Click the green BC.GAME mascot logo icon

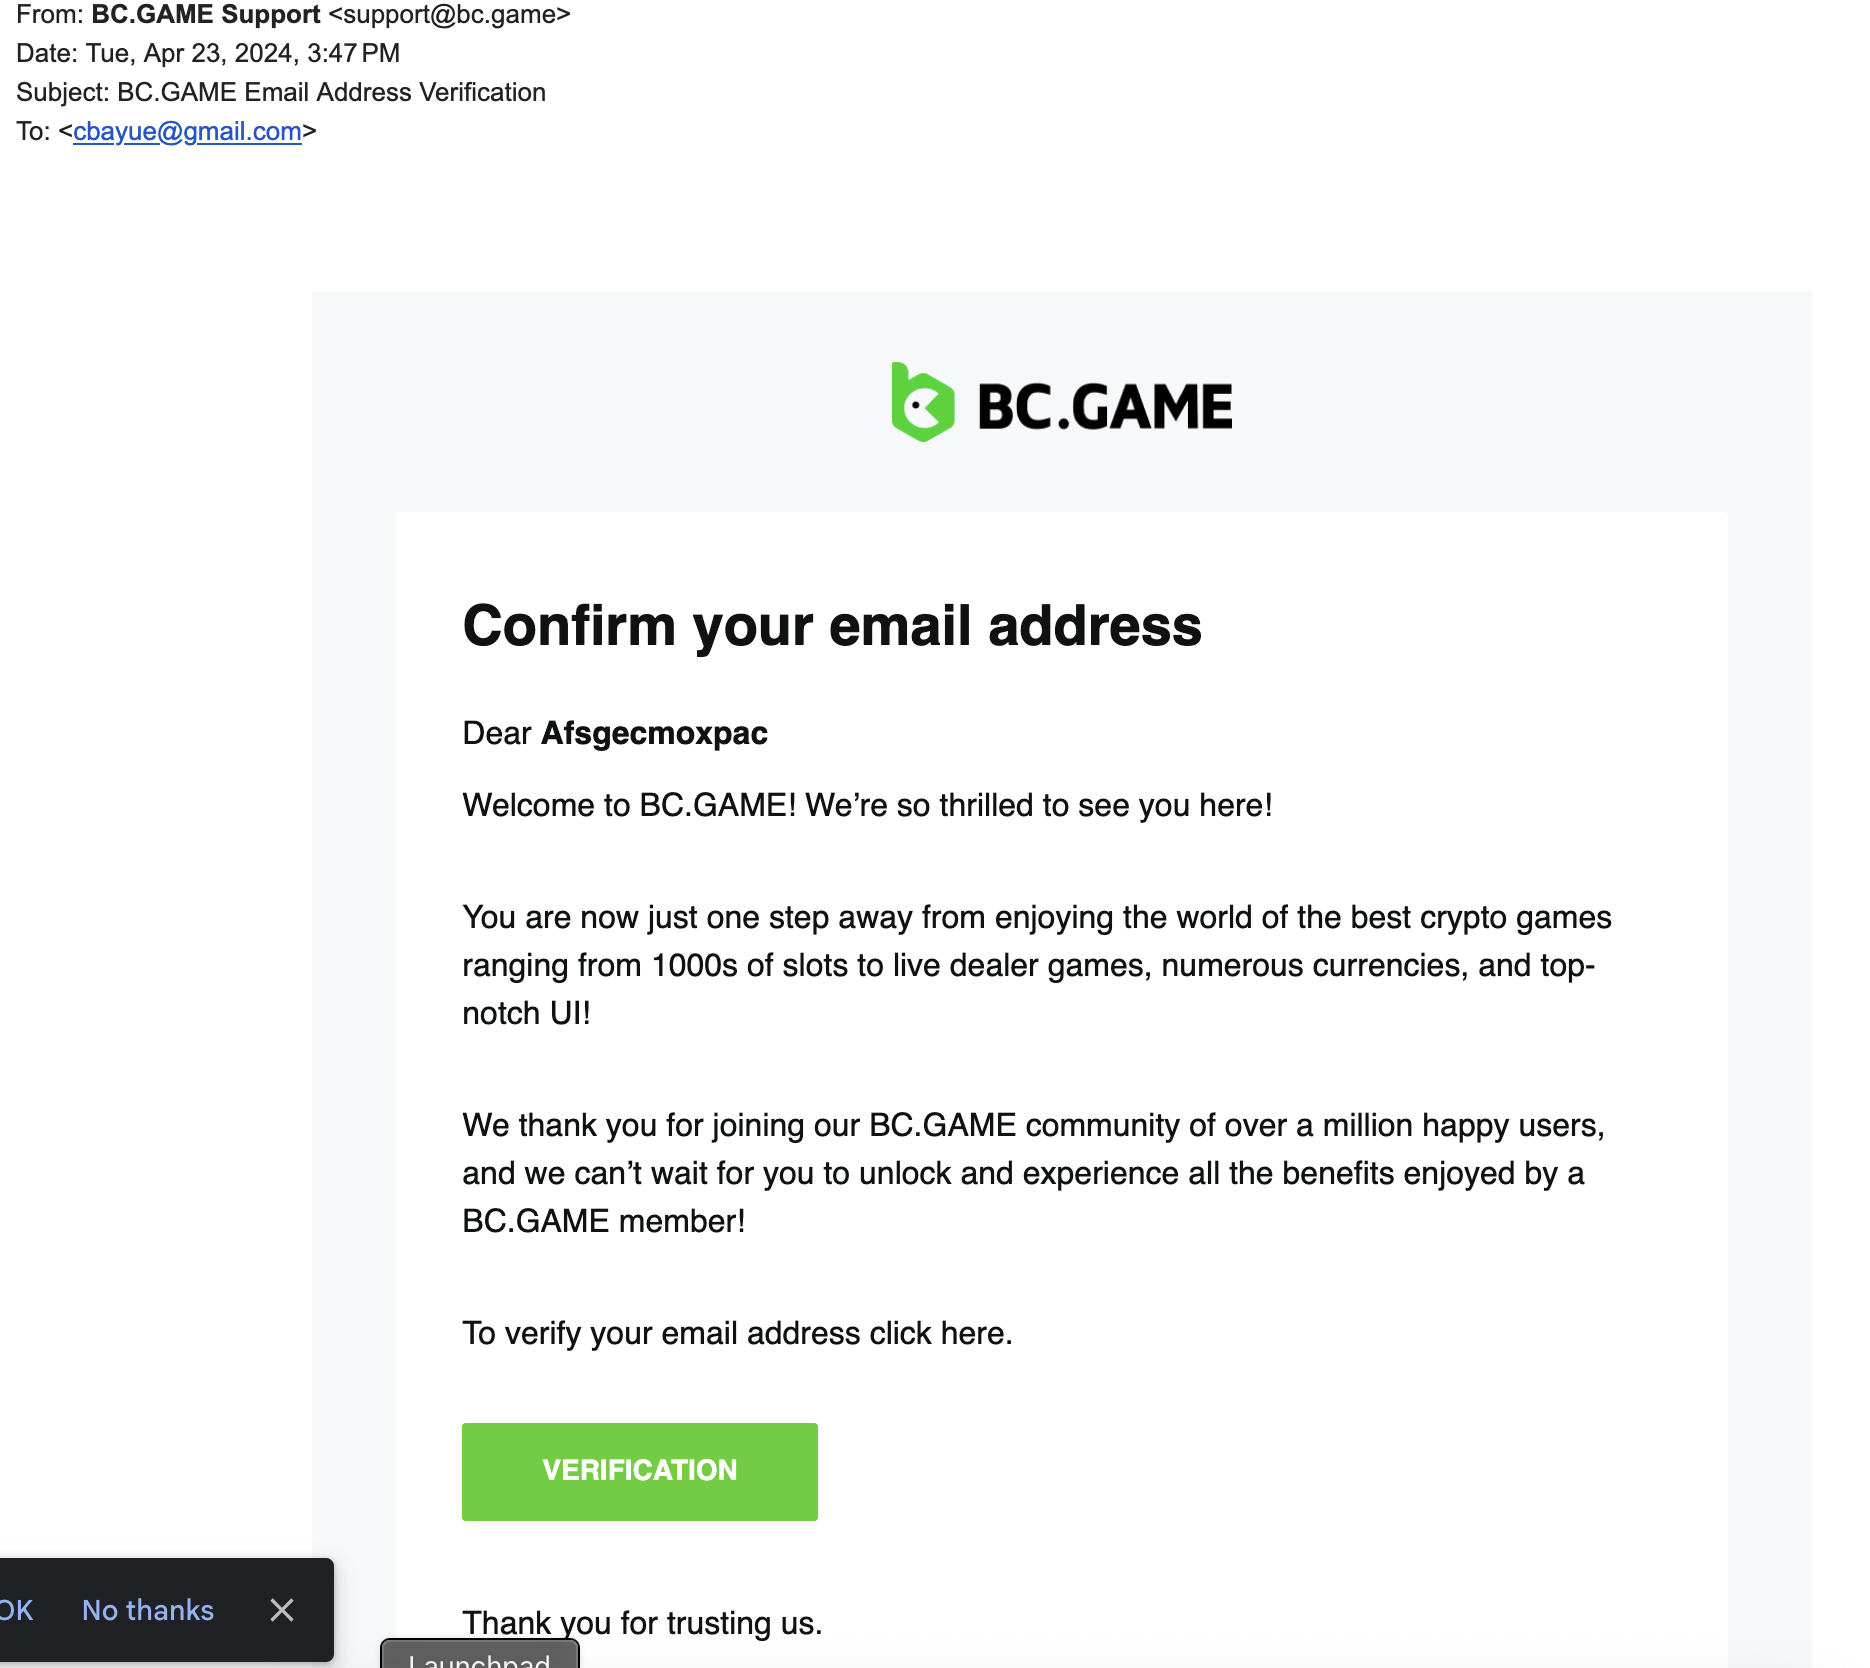coord(922,402)
